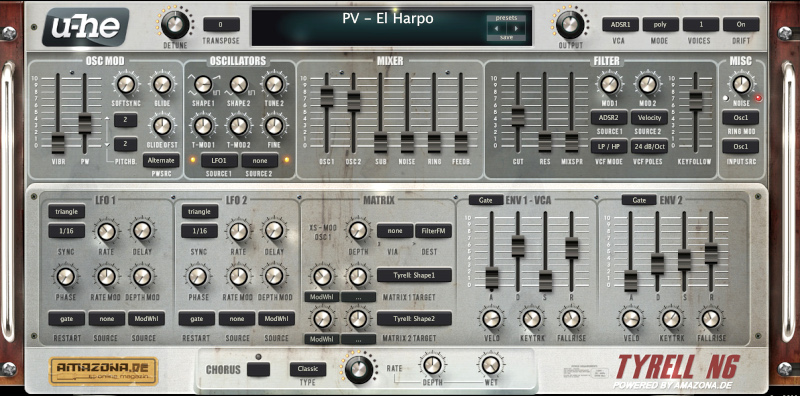Toggle the red noise color LED
The image size is (800, 396).
click(x=759, y=98)
